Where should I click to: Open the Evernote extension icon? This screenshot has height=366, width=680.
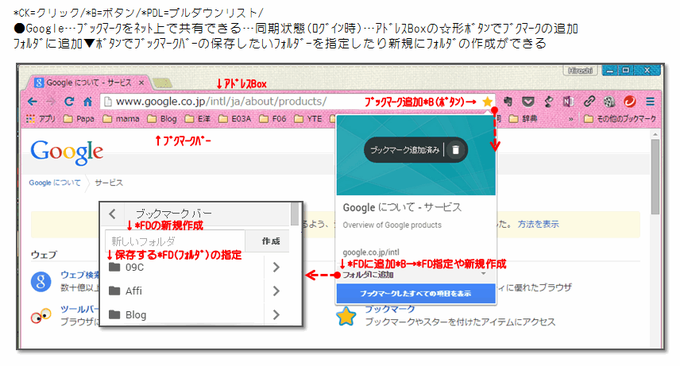(x=507, y=101)
